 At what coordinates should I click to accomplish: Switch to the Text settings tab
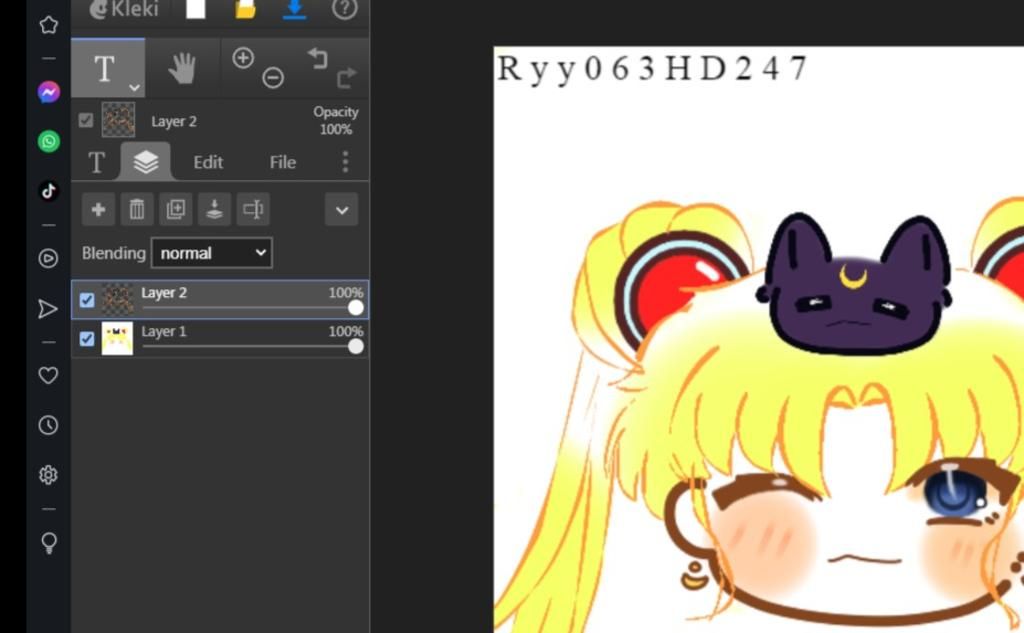tap(97, 162)
